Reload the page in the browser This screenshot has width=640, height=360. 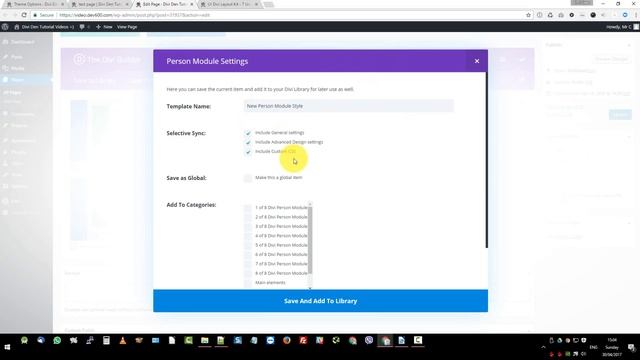coord(24,15)
